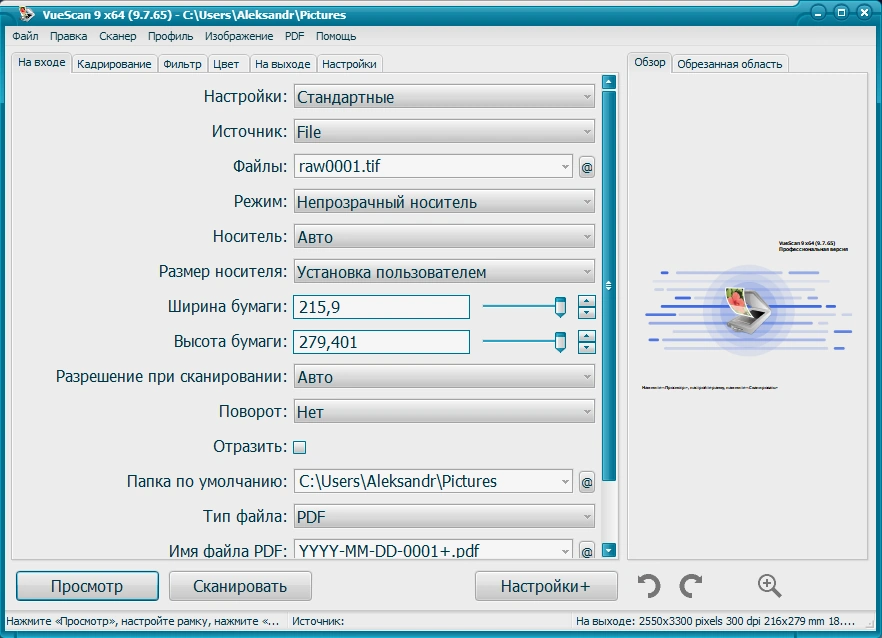The height and width of the screenshot is (638, 882).
Task: Click the @ button beside Имя файла PDF
Action: click(x=587, y=551)
